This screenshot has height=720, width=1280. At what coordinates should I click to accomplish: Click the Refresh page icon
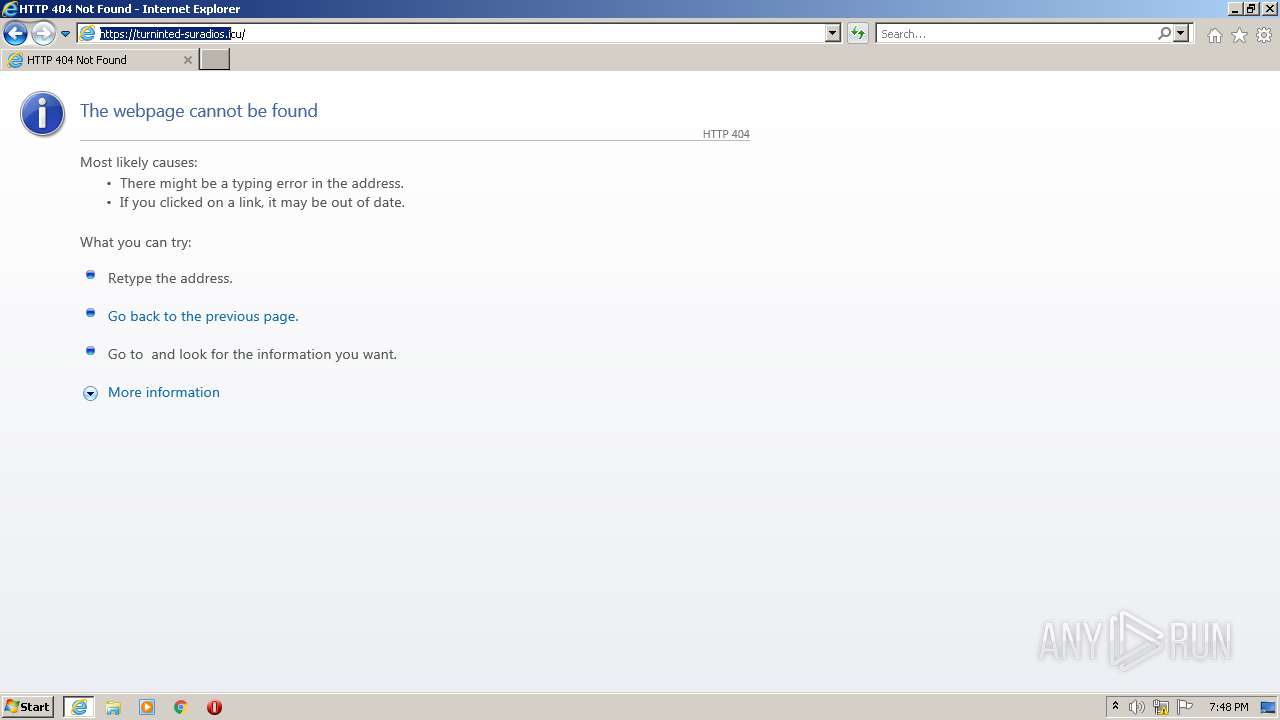coord(858,33)
